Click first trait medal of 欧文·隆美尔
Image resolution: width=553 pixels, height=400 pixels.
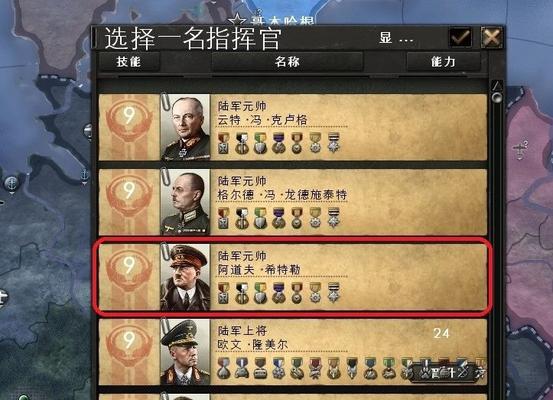(x=224, y=368)
